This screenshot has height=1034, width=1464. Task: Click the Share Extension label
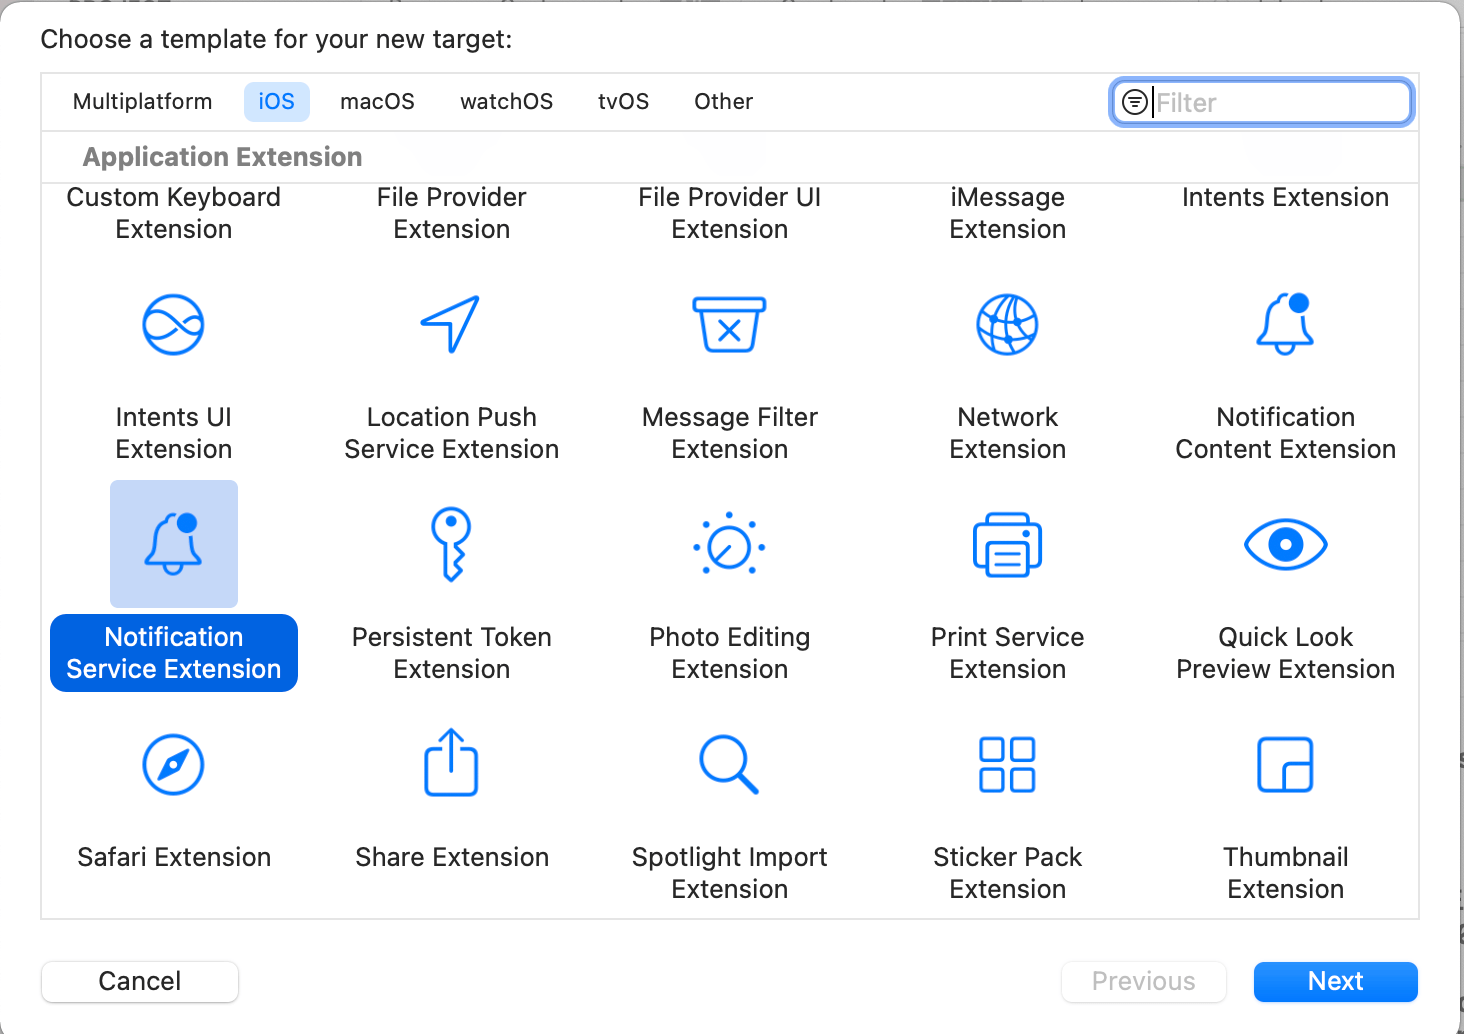tap(452, 857)
